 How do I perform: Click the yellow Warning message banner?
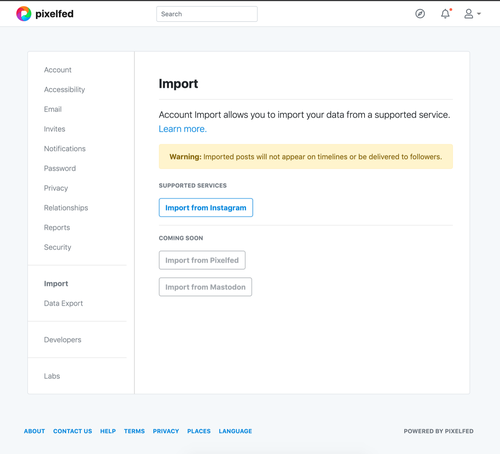point(306,157)
